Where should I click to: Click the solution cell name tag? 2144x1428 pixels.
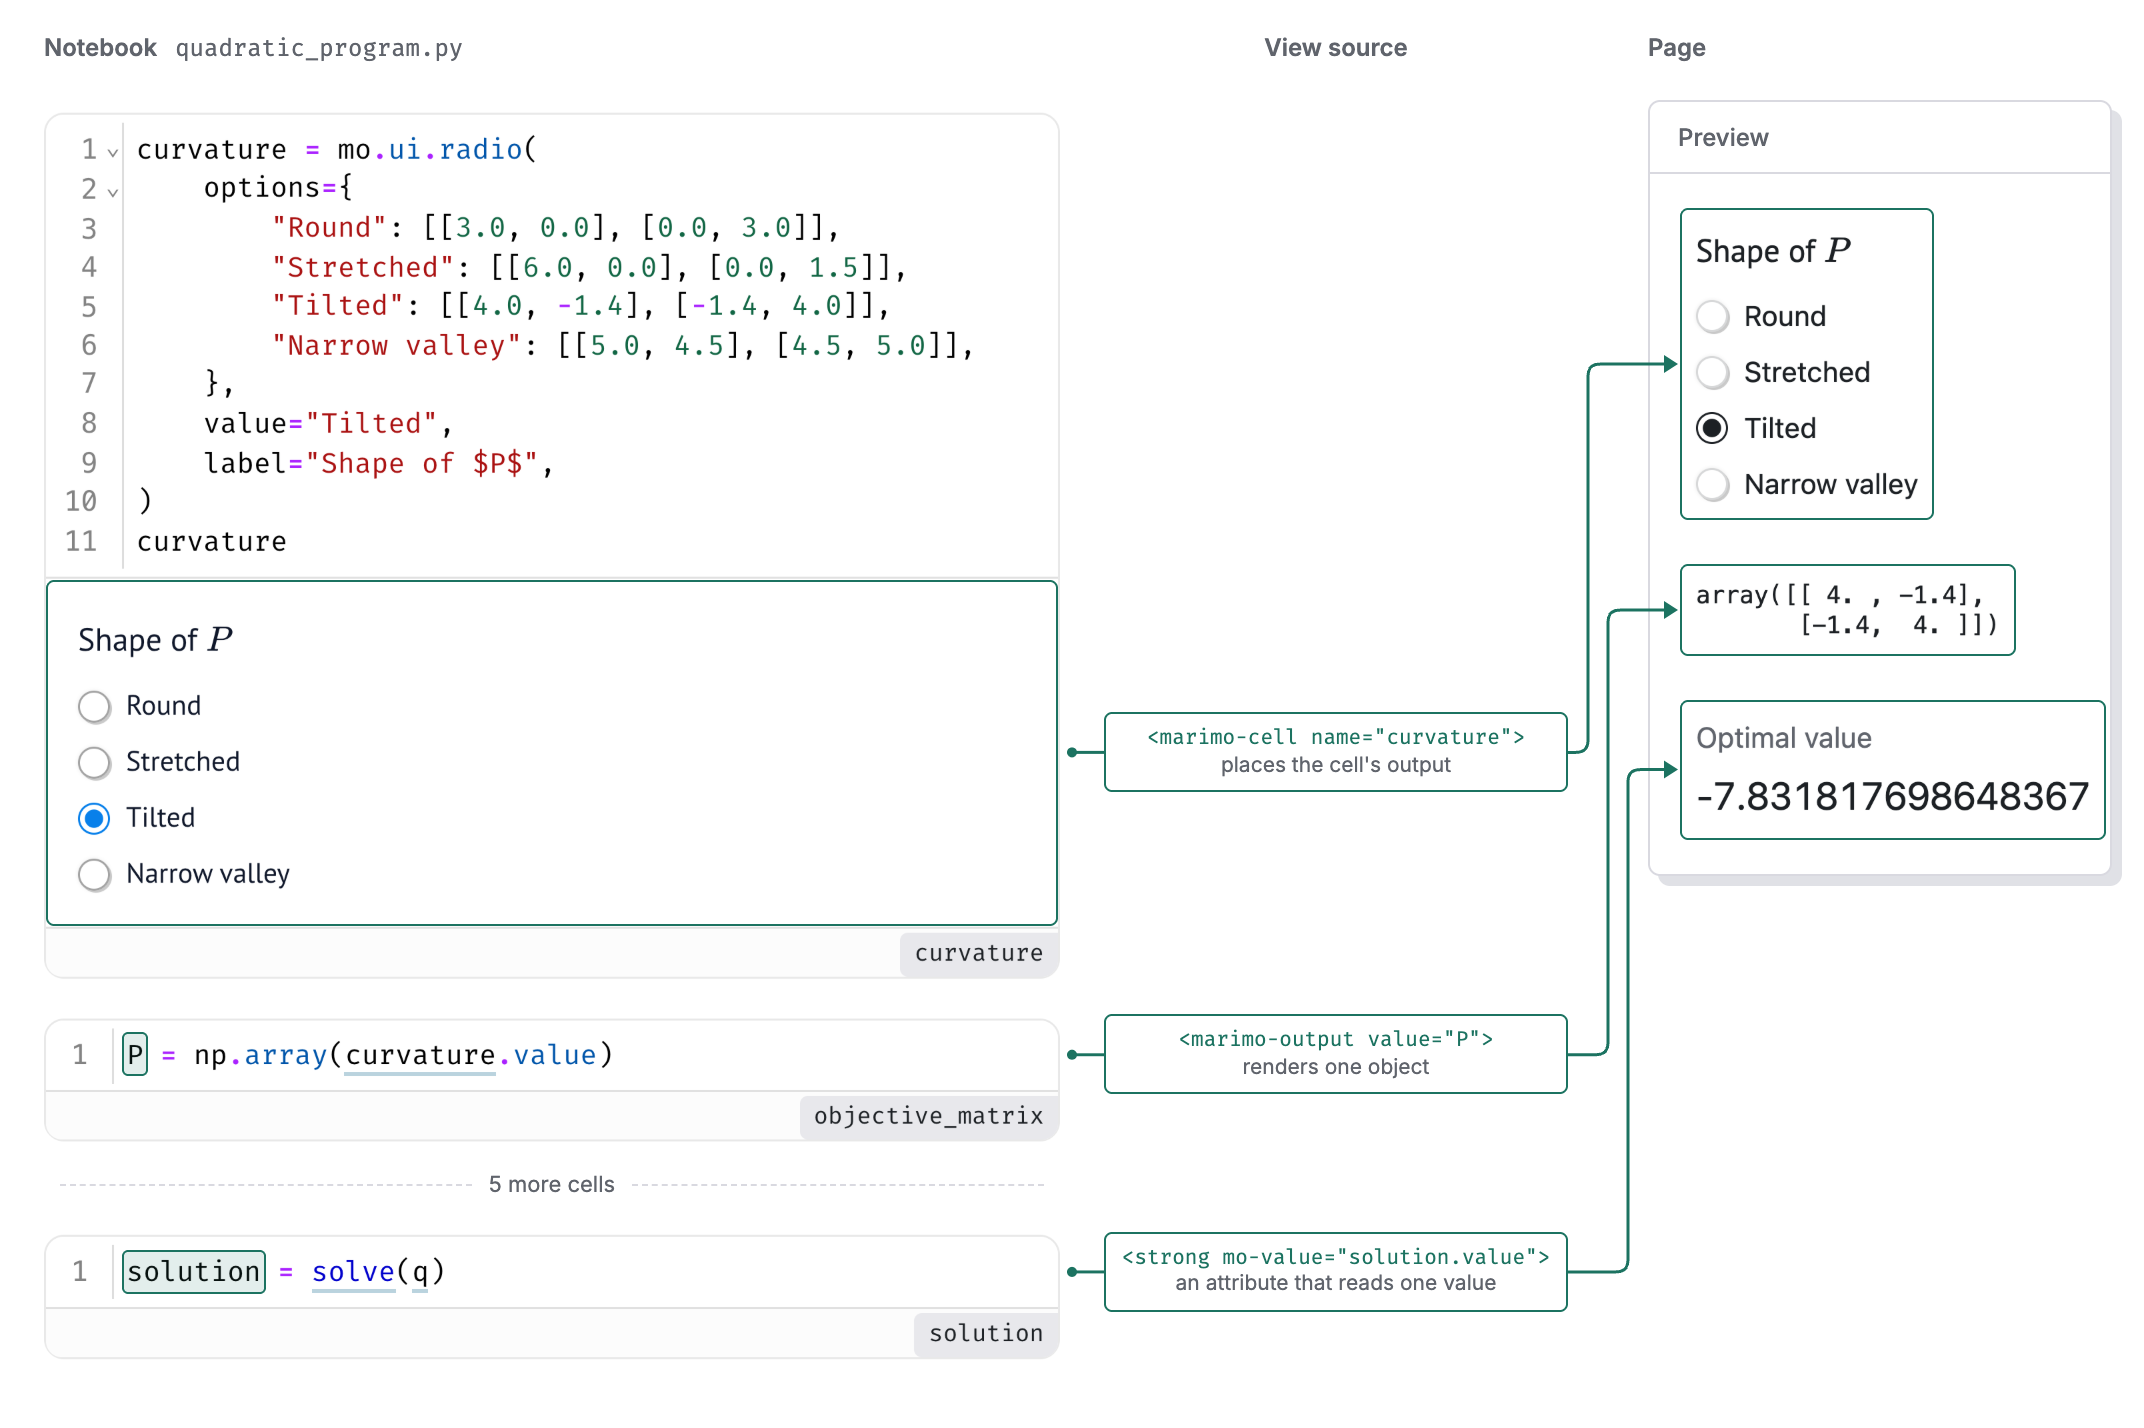coord(986,1334)
